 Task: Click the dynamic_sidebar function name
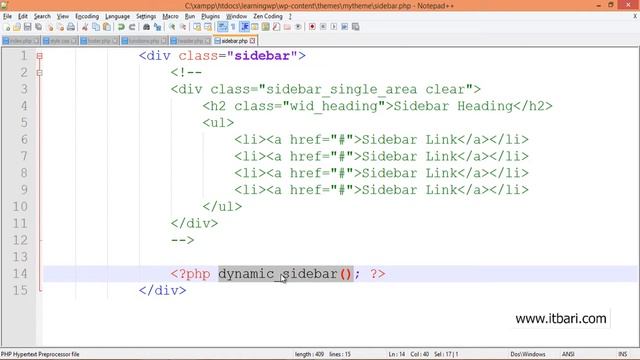[x=278, y=274]
